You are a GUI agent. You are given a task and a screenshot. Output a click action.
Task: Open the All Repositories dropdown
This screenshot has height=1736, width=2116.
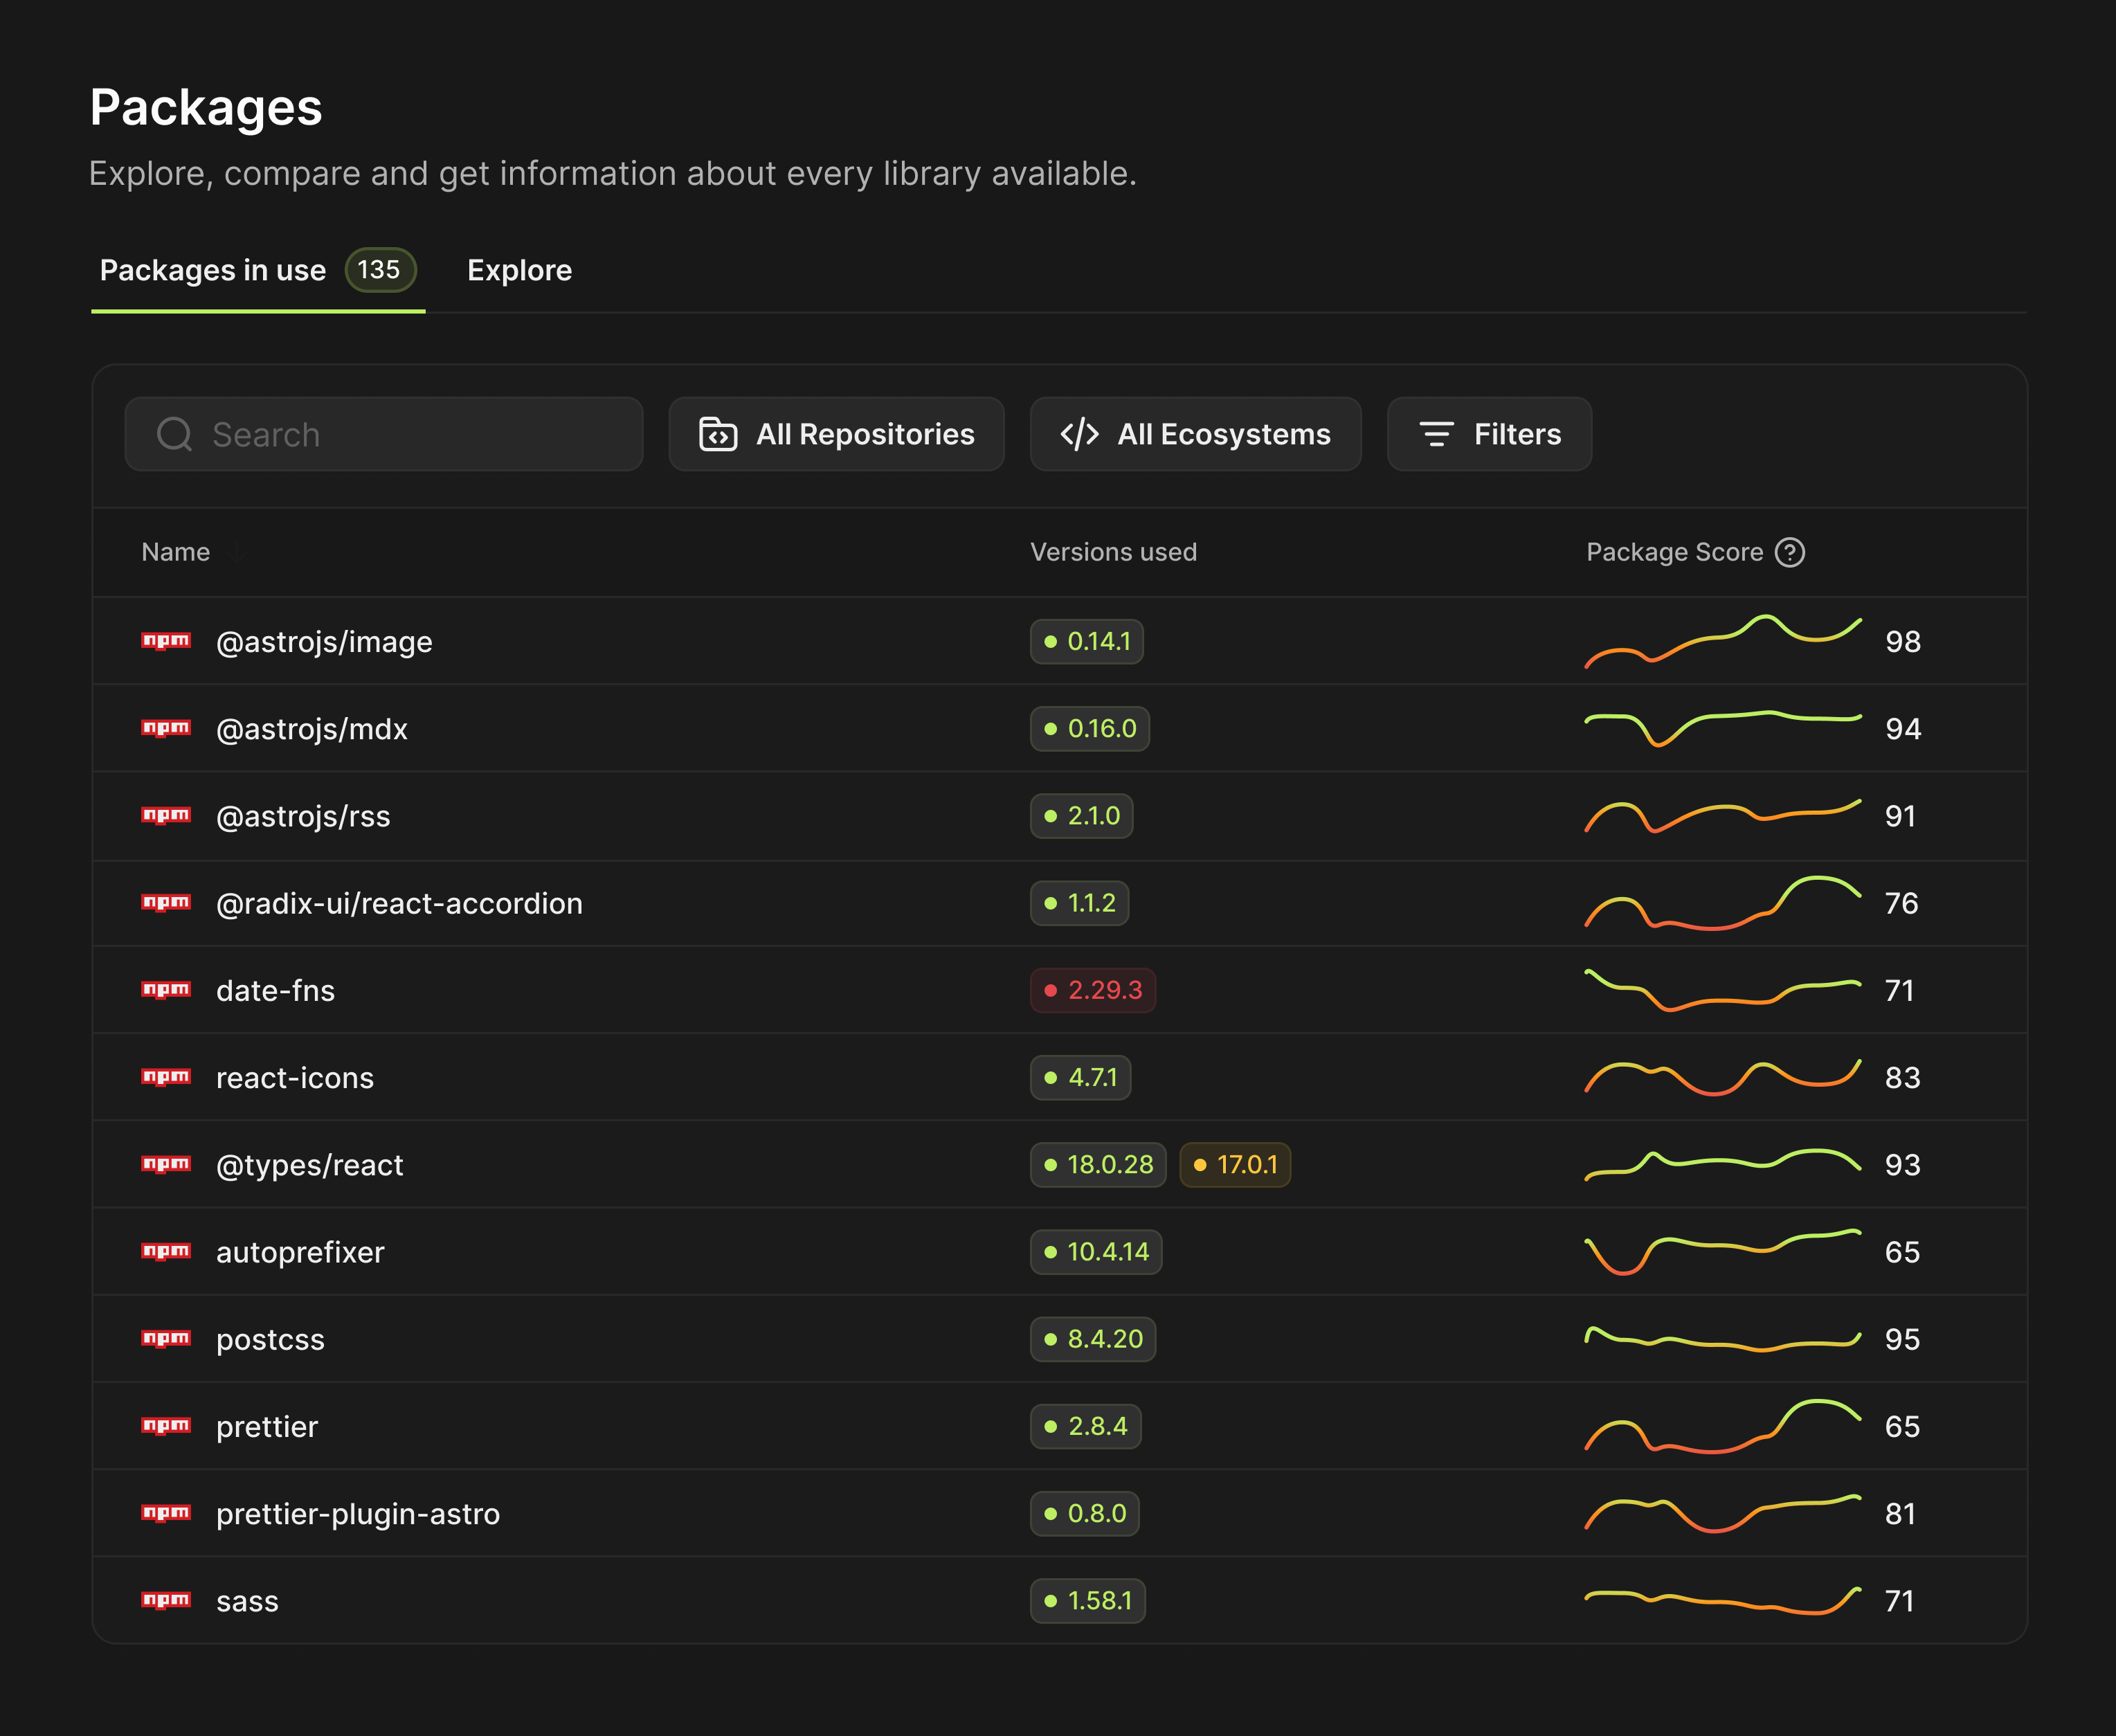click(x=836, y=434)
